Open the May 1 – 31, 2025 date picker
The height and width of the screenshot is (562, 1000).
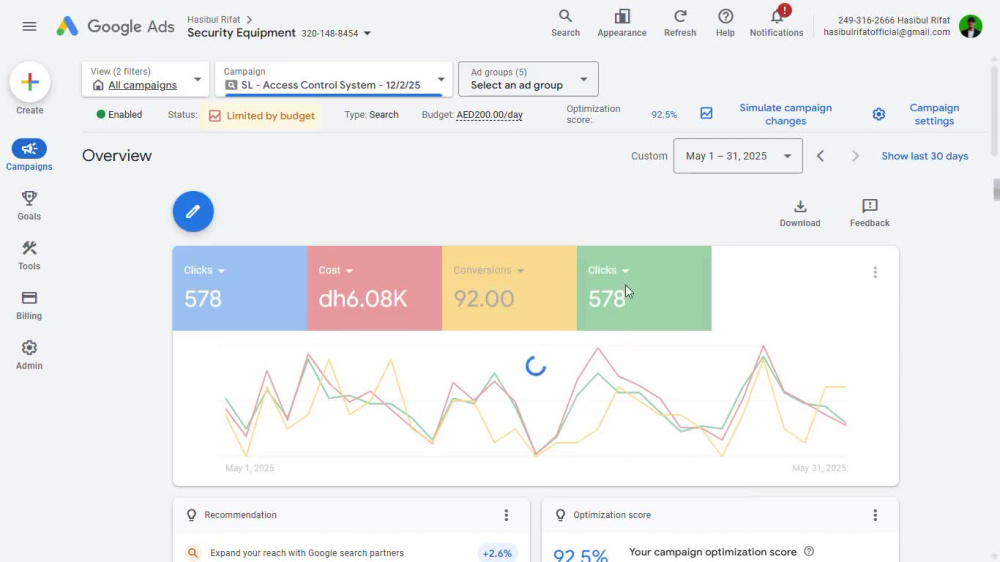[x=738, y=156]
